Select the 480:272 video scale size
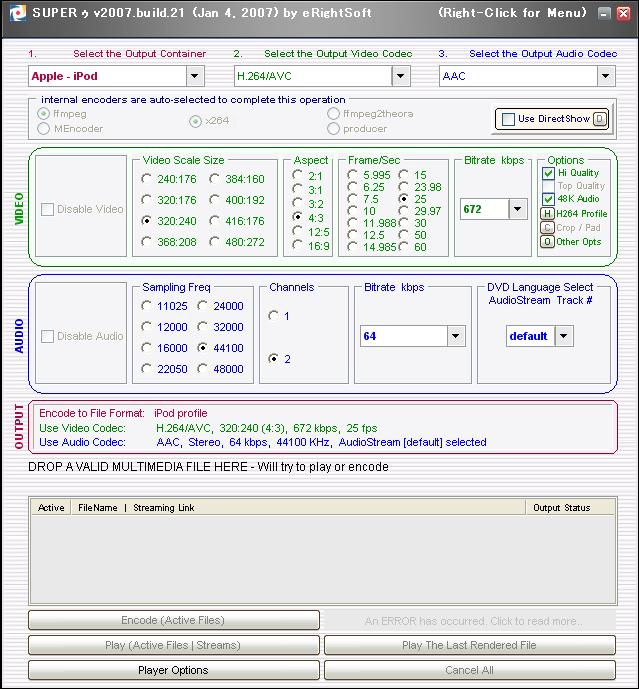This screenshot has height=689, width=639. point(214,242)
